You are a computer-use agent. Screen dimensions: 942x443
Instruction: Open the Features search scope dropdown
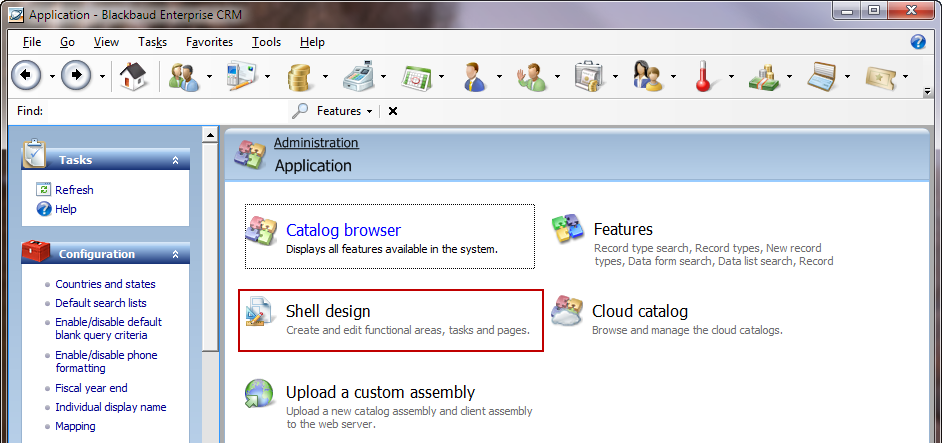coord(344,111)
